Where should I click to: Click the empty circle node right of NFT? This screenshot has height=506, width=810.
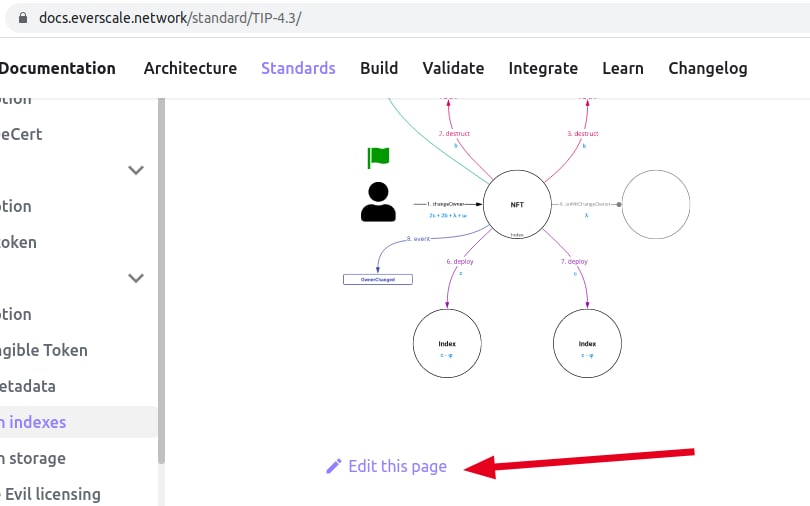pos(656,204)
